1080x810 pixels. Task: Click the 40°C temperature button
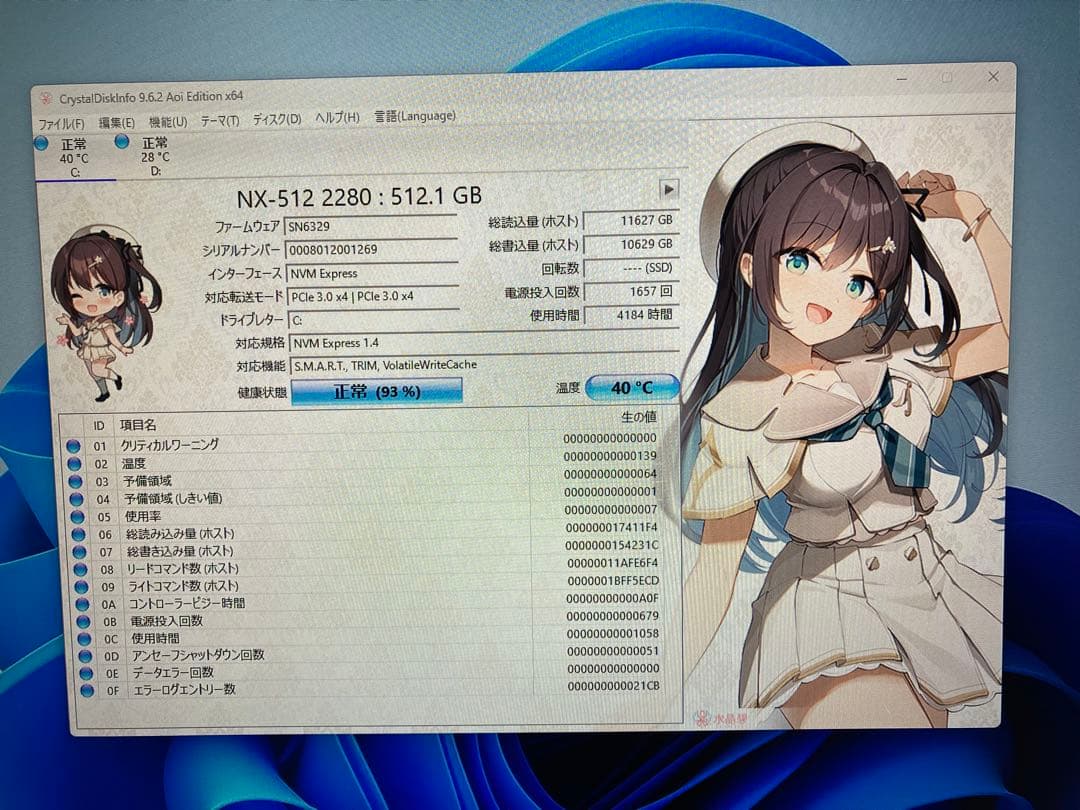coord(633,387)
